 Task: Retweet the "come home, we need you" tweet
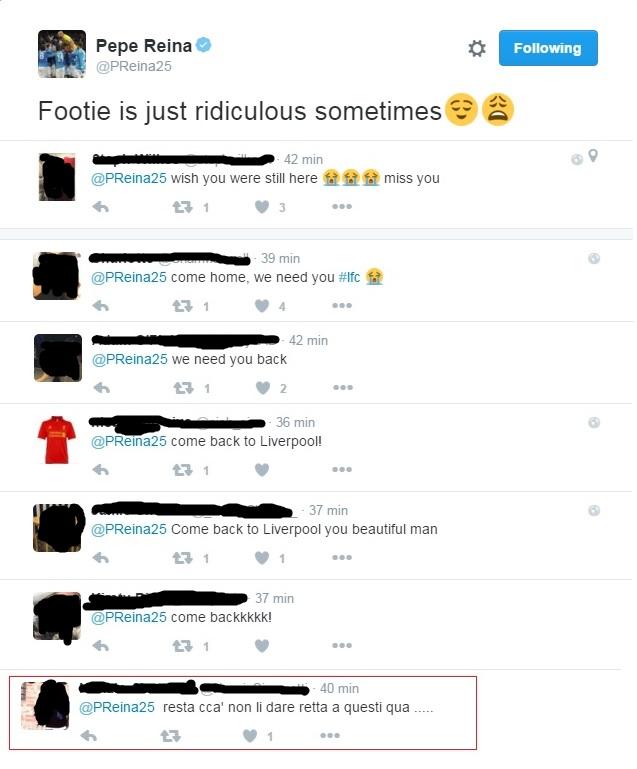pos(182,306)
